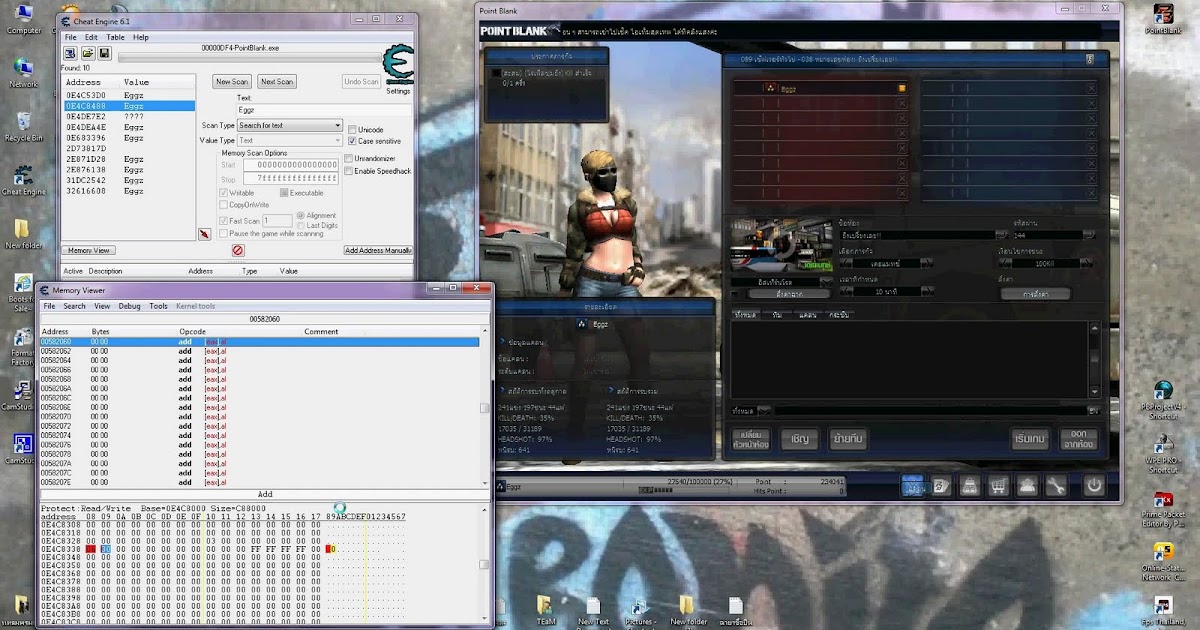
Task: Enable the Unicode checkbox
Action: [x=352, y=129]
